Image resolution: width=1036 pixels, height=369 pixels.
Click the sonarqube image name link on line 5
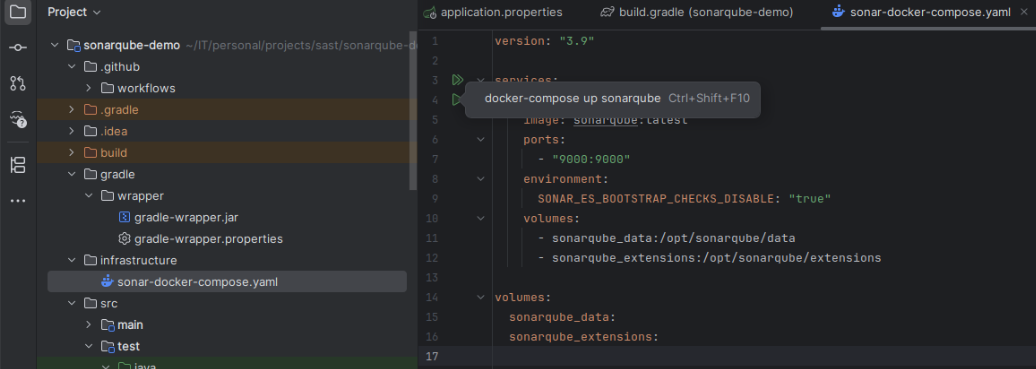pyautogui.click(x=605, y=120)
